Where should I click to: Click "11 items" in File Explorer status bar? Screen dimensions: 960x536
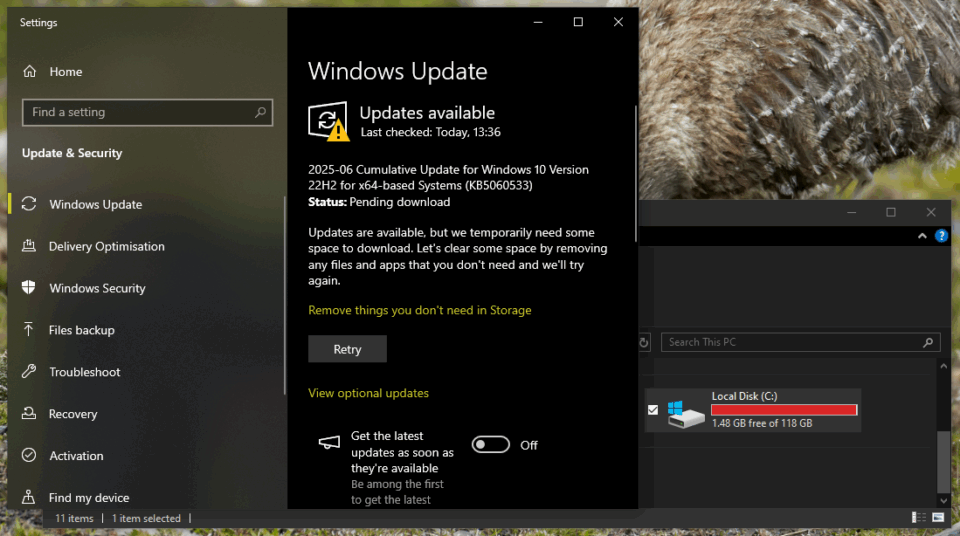tap(74, 518)
